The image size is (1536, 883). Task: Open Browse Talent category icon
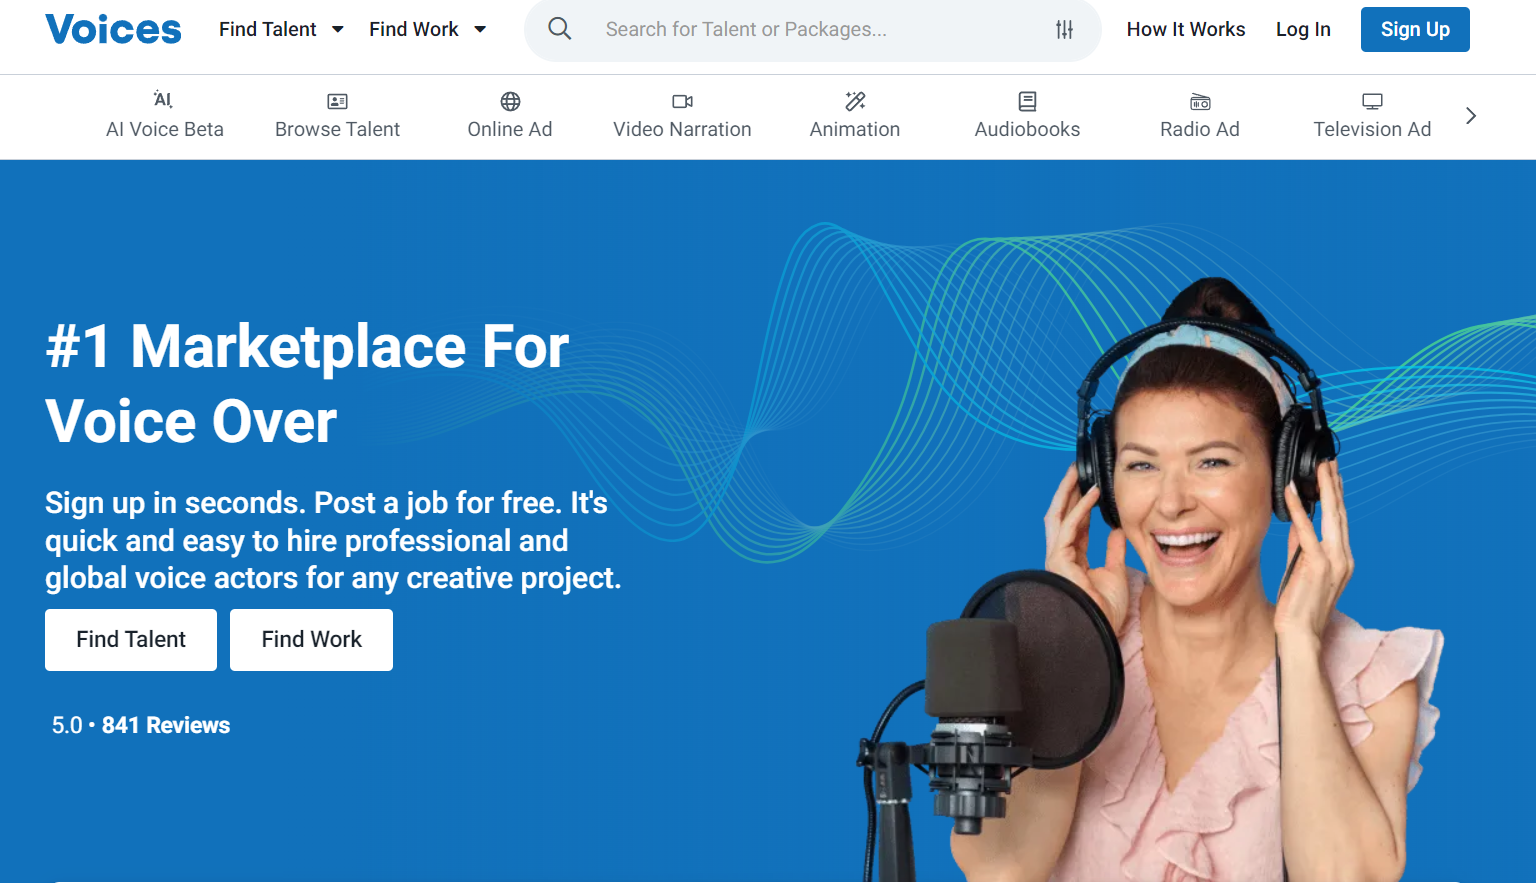[x=337, y=101]
